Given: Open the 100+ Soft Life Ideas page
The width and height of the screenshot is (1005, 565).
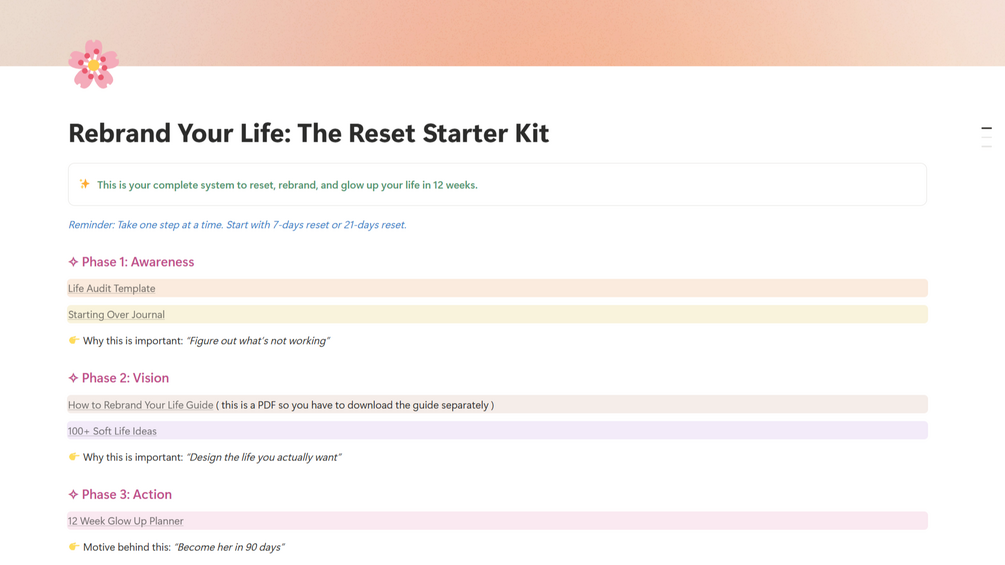Looking at the screenshot, I should tap(112, 431).
